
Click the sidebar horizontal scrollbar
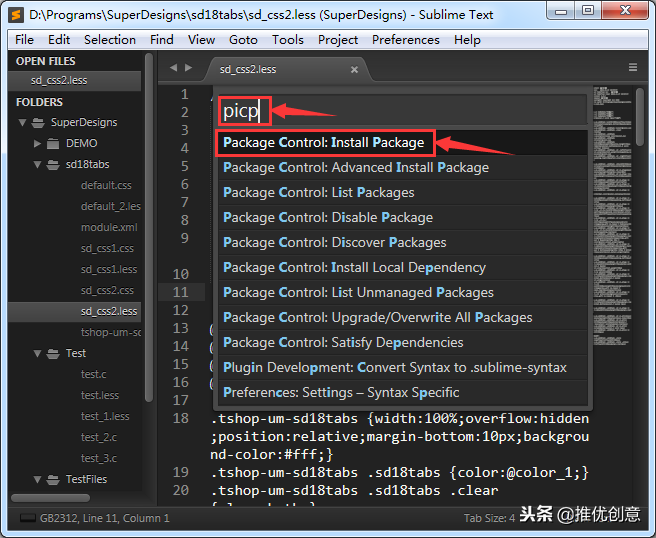[x=50, y=498]
